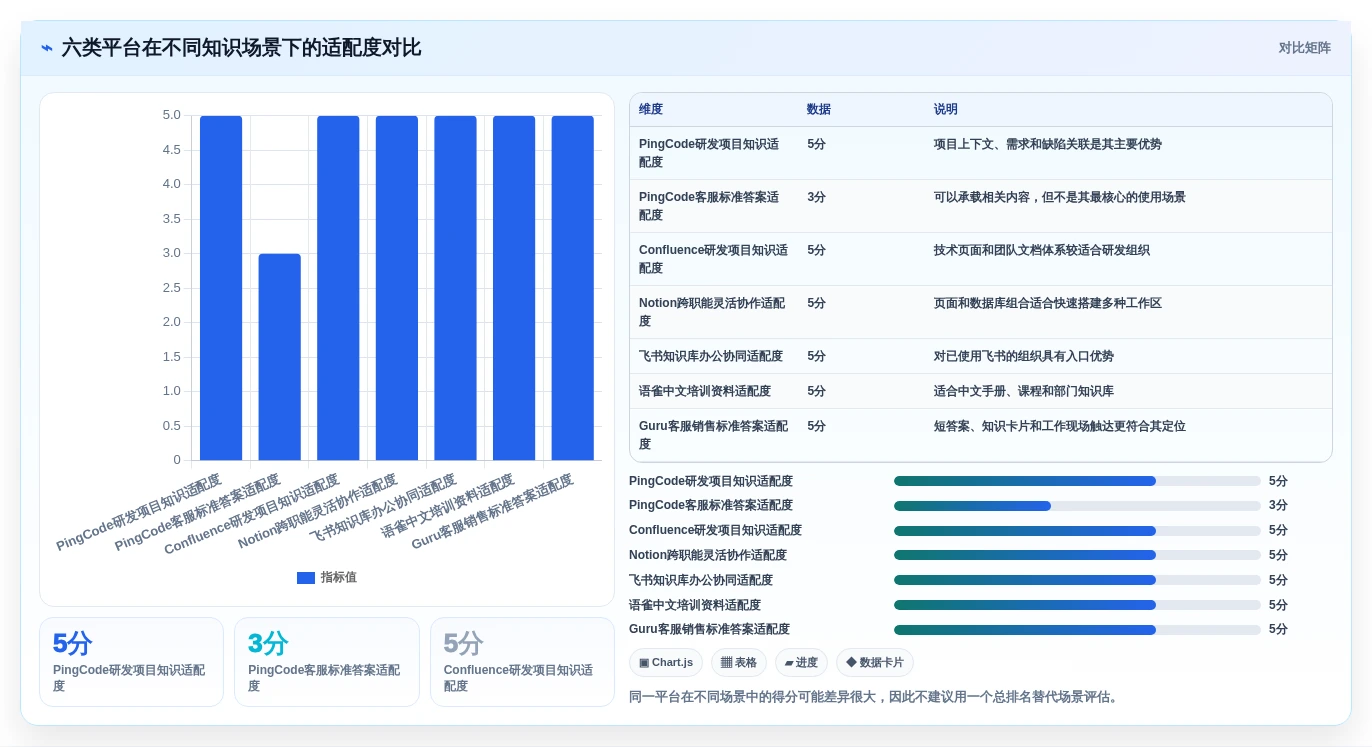Click the 表格 tag chip
Viewport: 1372px width, 747px height.
click(x=739, y=662)
